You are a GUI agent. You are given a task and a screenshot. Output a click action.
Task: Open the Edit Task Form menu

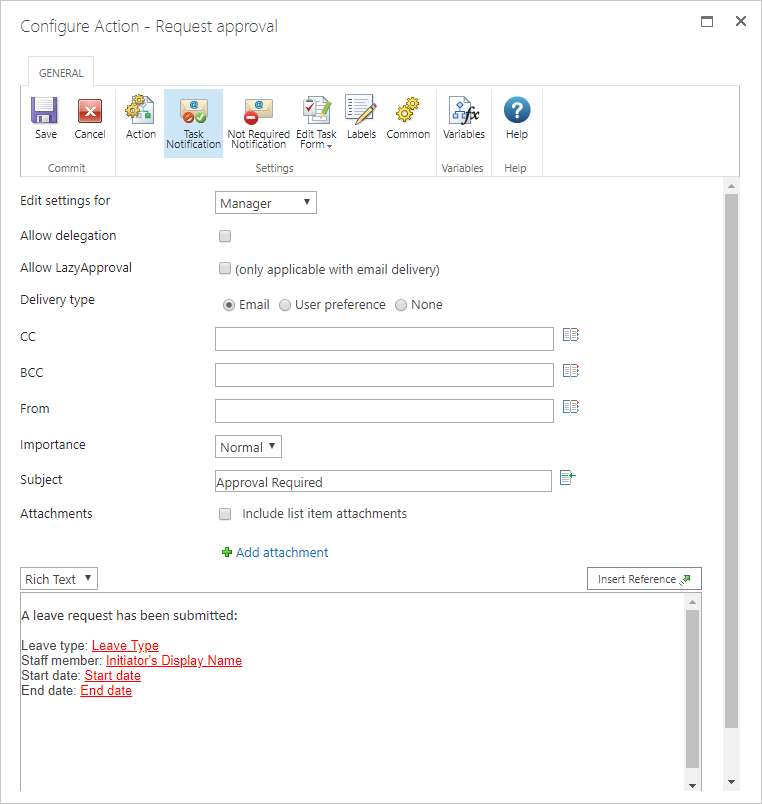pyautogui.click(x=316, y=123)
